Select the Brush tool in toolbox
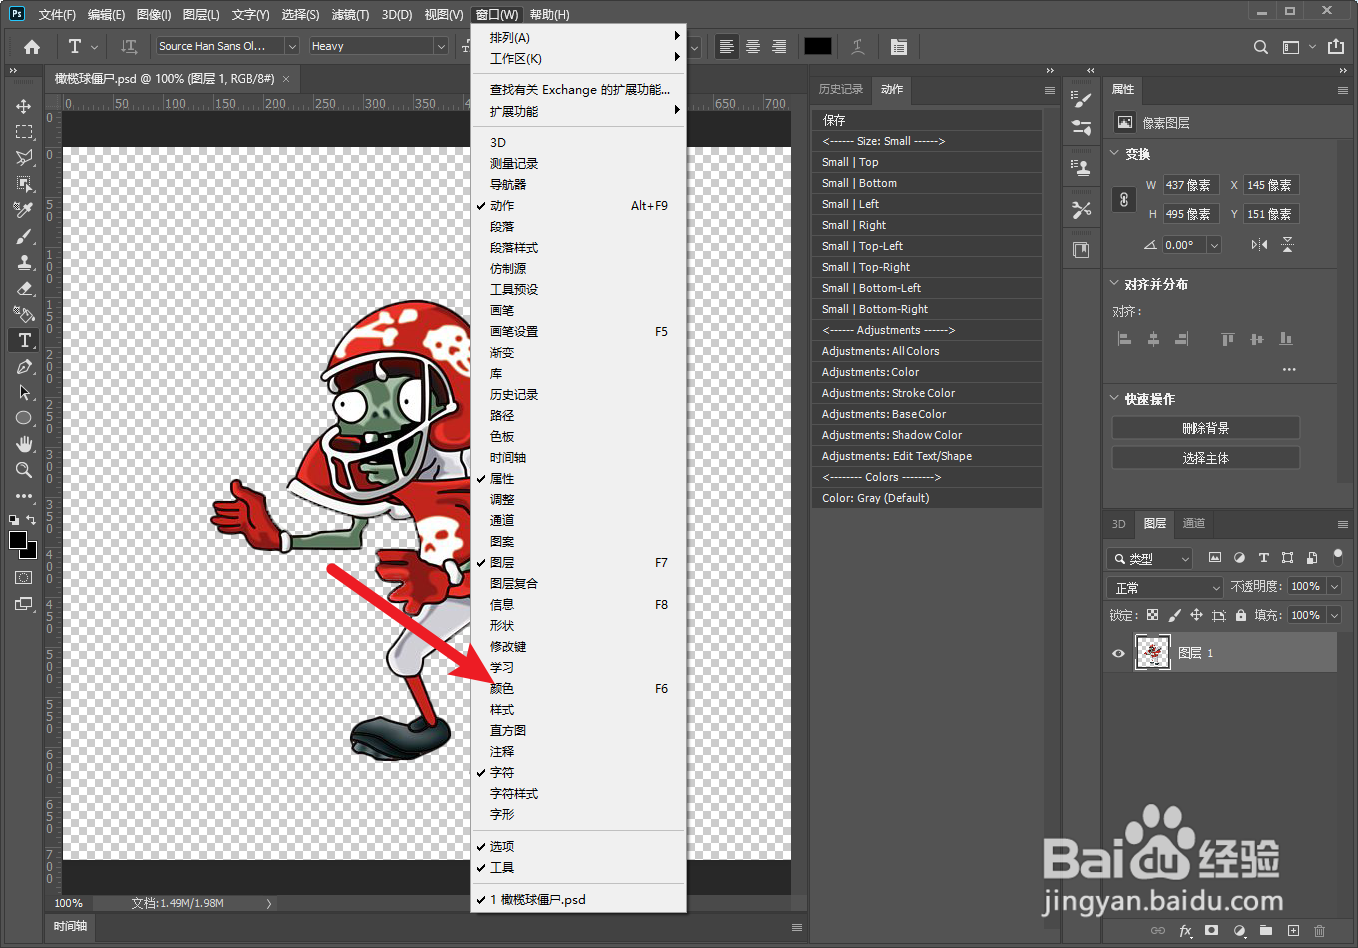Viewport: 1358px width, 948px height. click(x=24, y=237)
